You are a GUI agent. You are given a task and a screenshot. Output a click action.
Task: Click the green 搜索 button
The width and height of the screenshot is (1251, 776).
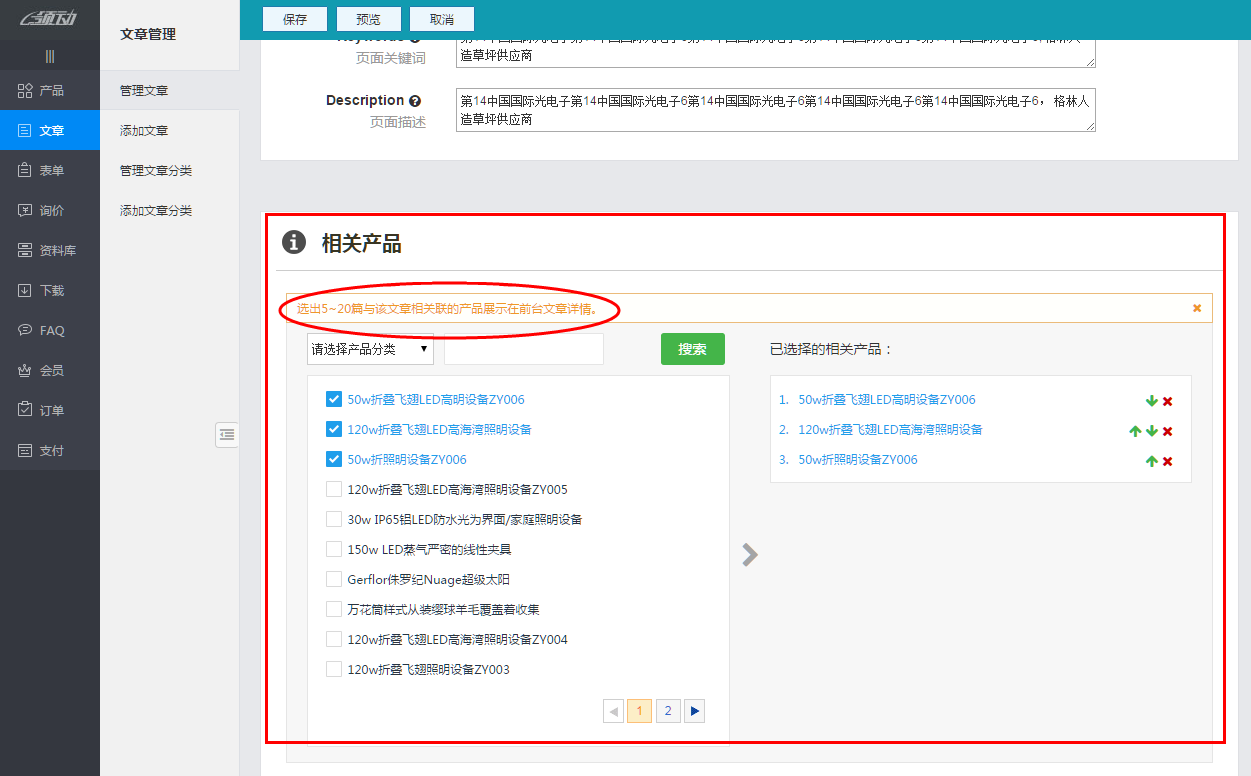tap(692, 348)
